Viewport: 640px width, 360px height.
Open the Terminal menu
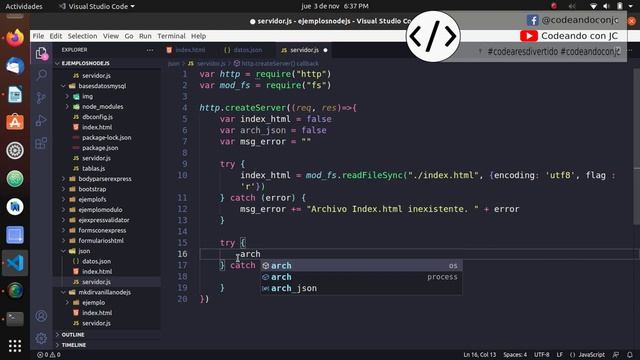click(171, 36)
